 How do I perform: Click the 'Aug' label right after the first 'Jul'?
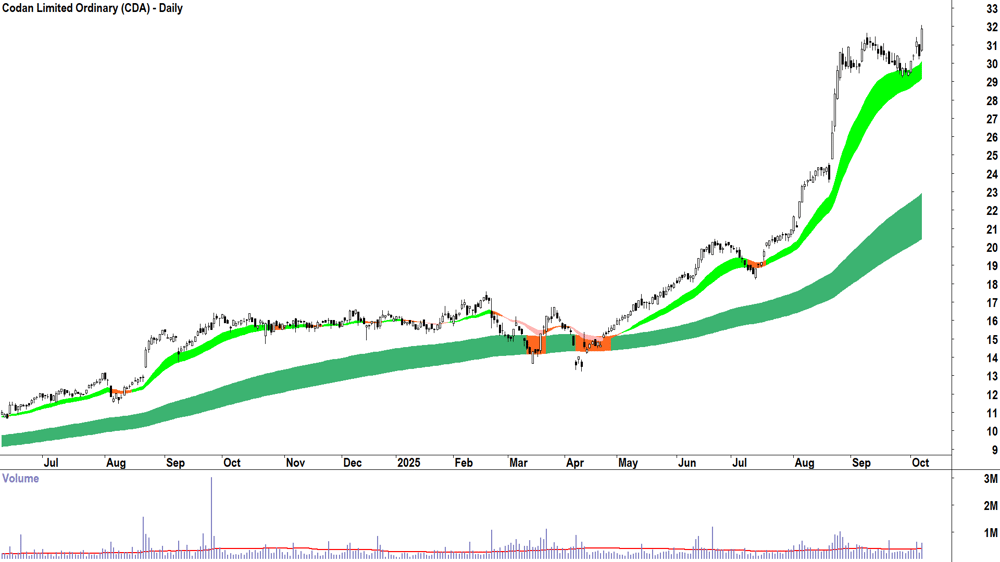pos(115,462)
